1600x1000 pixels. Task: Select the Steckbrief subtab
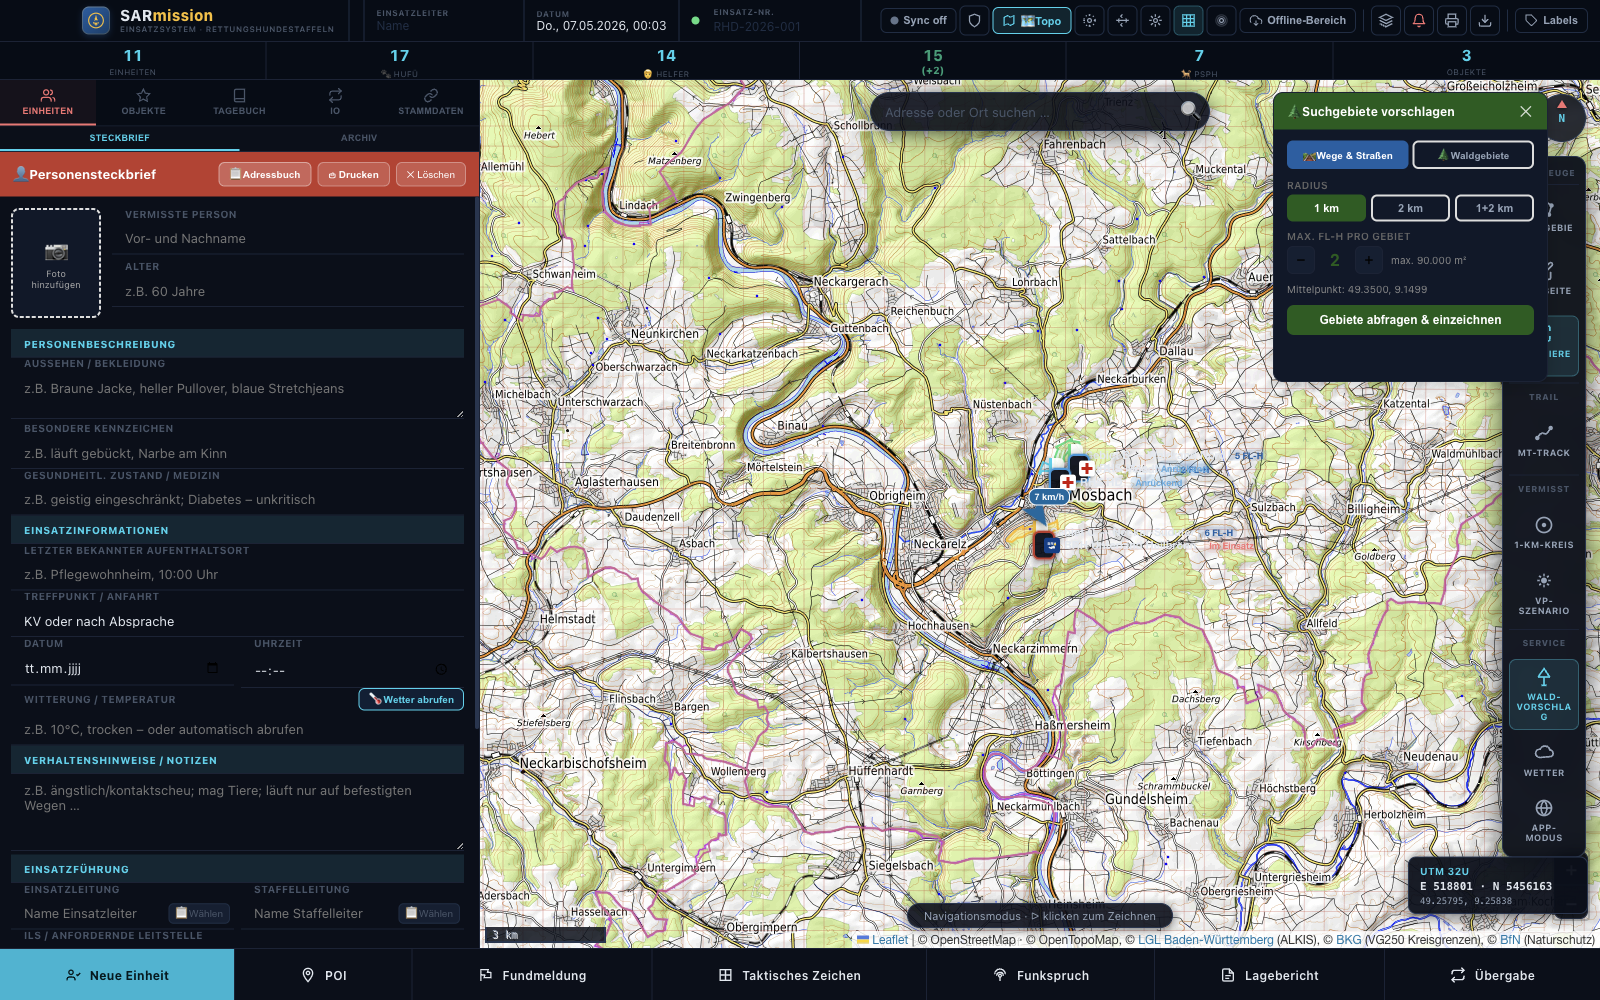[x=120, y=138]
